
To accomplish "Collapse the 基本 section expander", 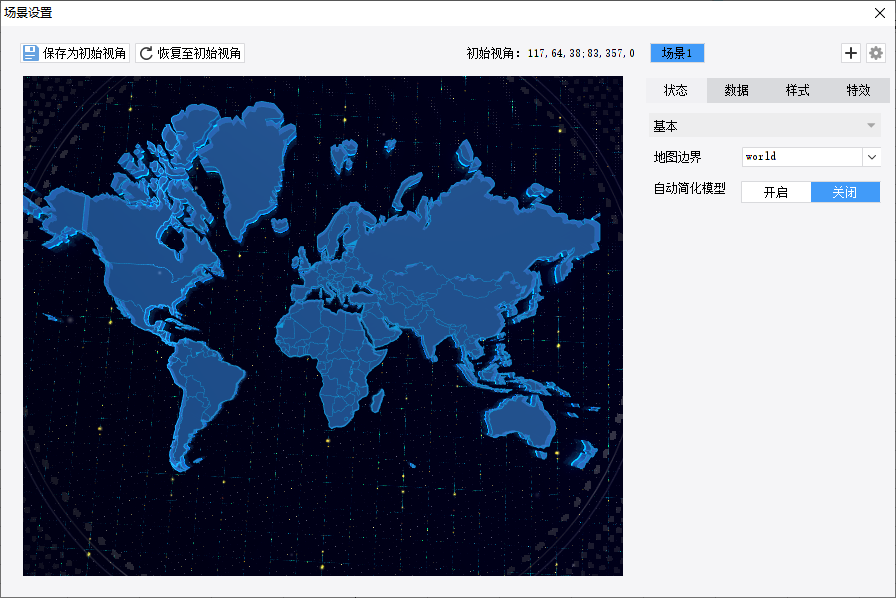I will click(871, 126).
